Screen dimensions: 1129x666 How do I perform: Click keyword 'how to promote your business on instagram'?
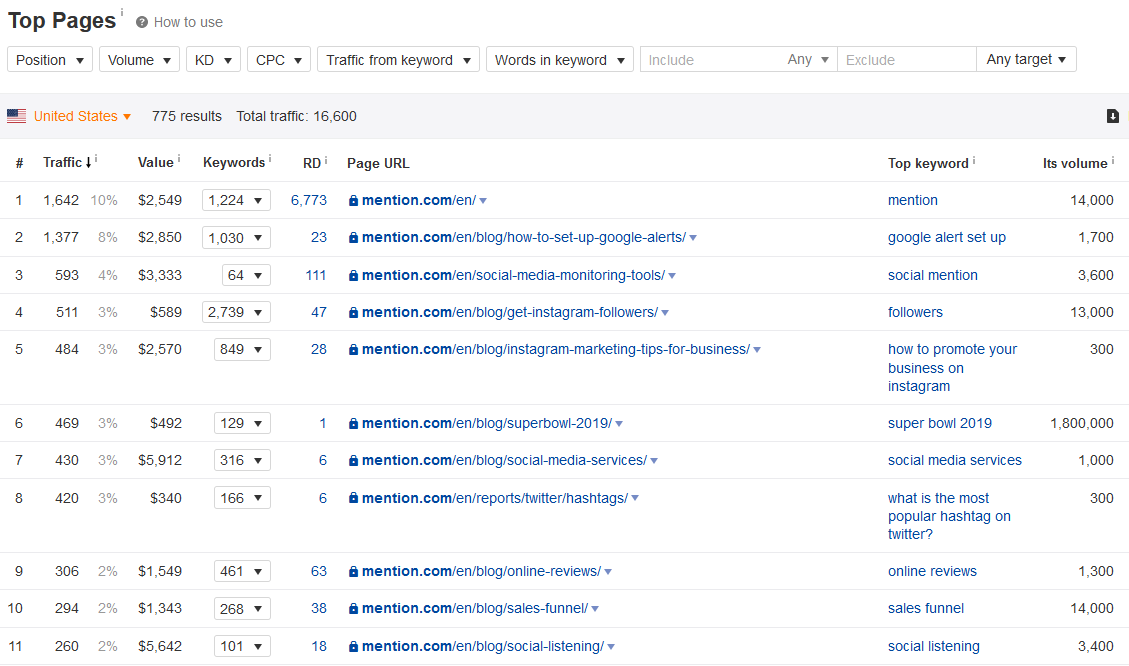tap(952, 368)
